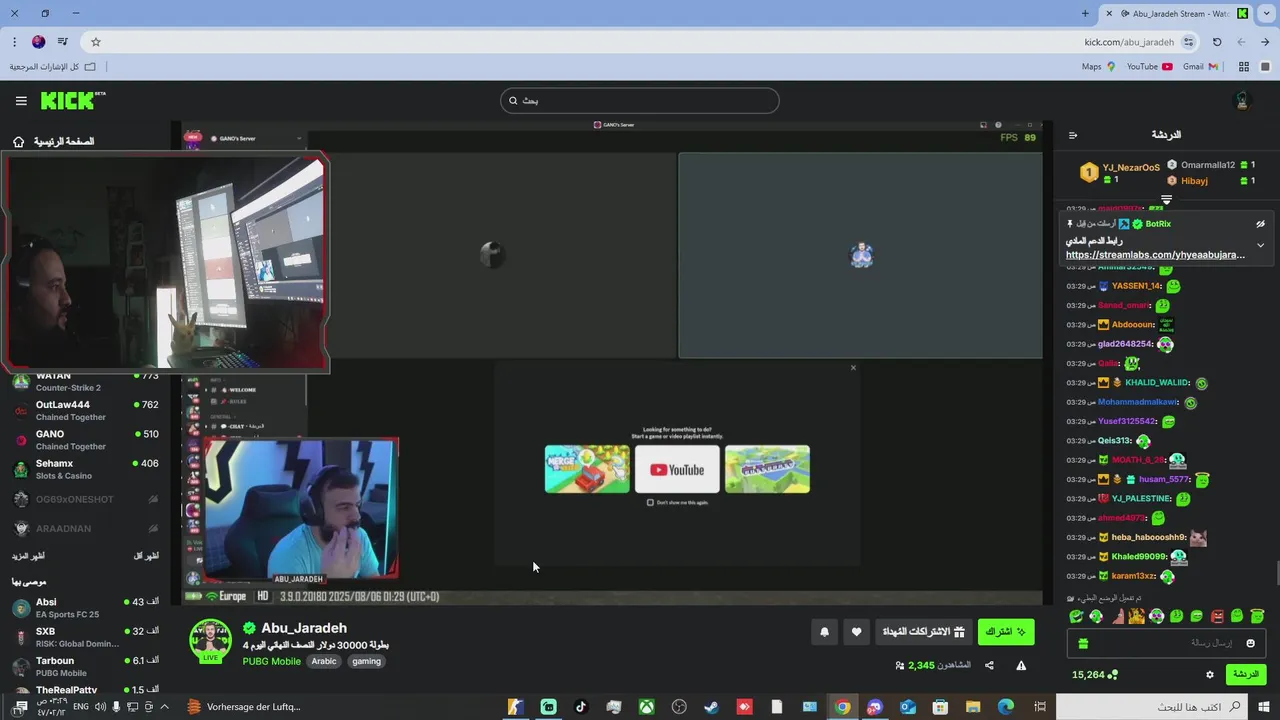Bookmark this page with star
1280x720 pixels.
[96, 42]
